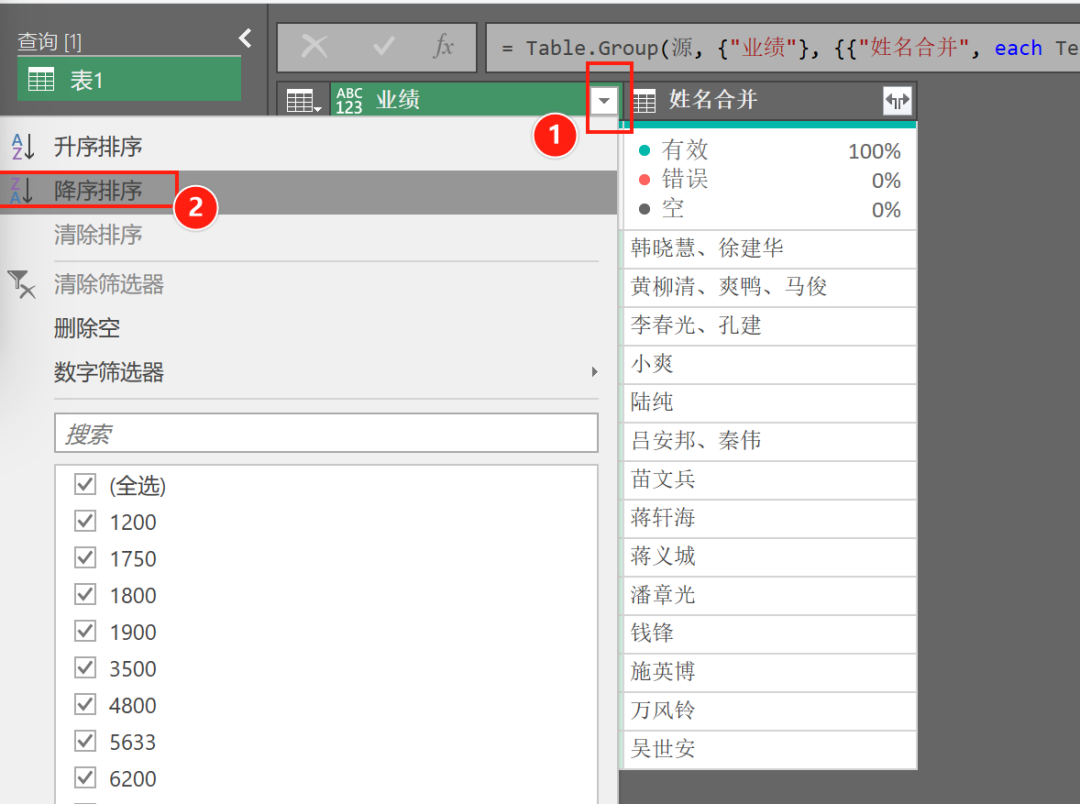Select 清除筛选器 menu entry

click(x=309, y=285)
